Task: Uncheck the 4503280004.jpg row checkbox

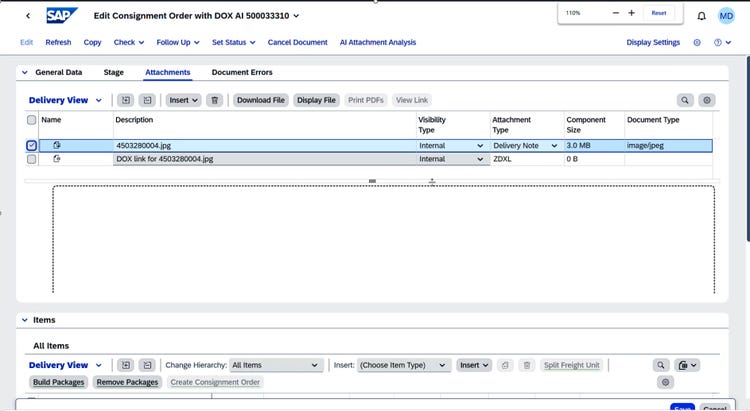Action: tap(32, 145)
